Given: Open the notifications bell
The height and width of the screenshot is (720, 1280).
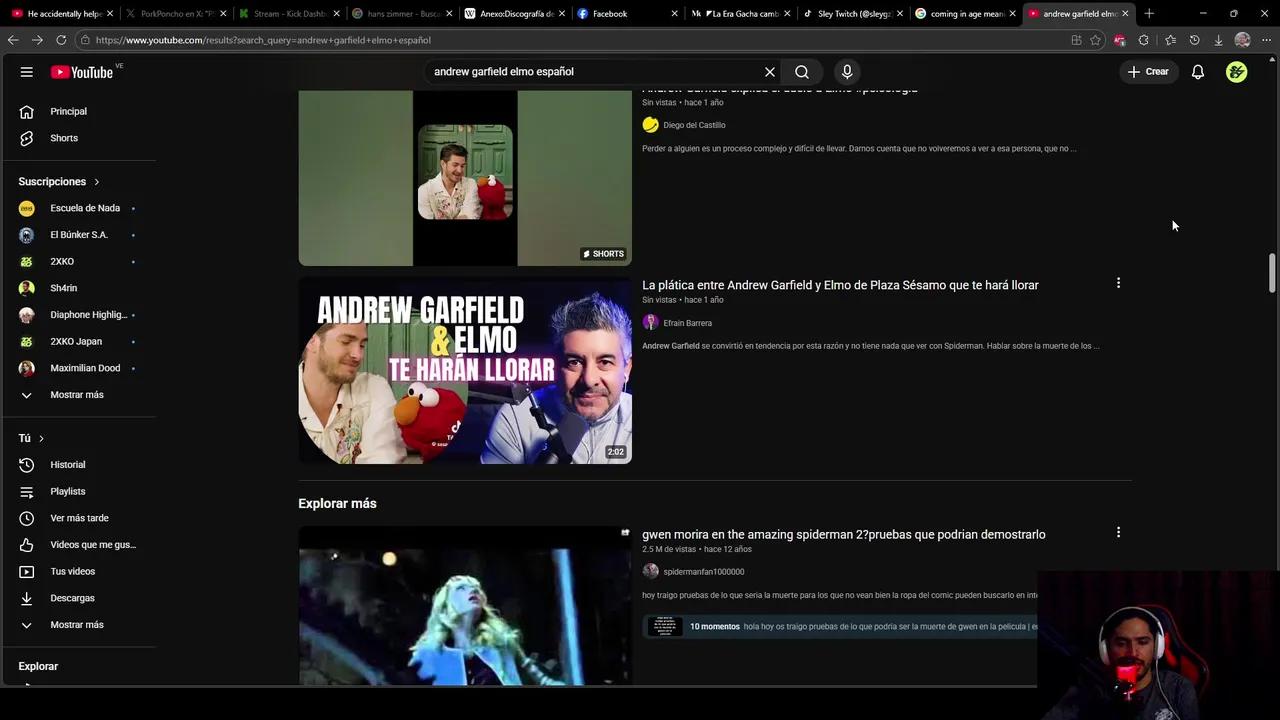Looking at the screenshot, I should click(1198, 72).
